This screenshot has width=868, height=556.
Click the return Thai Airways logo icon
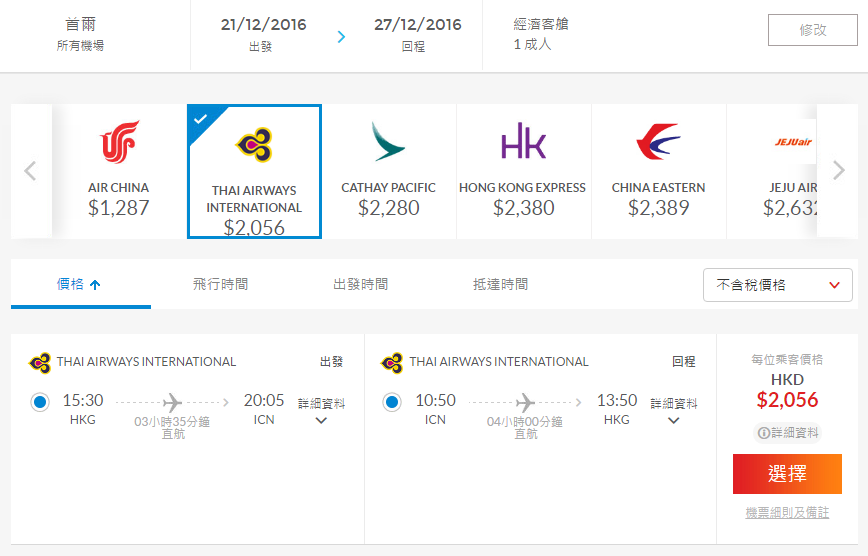392,363
